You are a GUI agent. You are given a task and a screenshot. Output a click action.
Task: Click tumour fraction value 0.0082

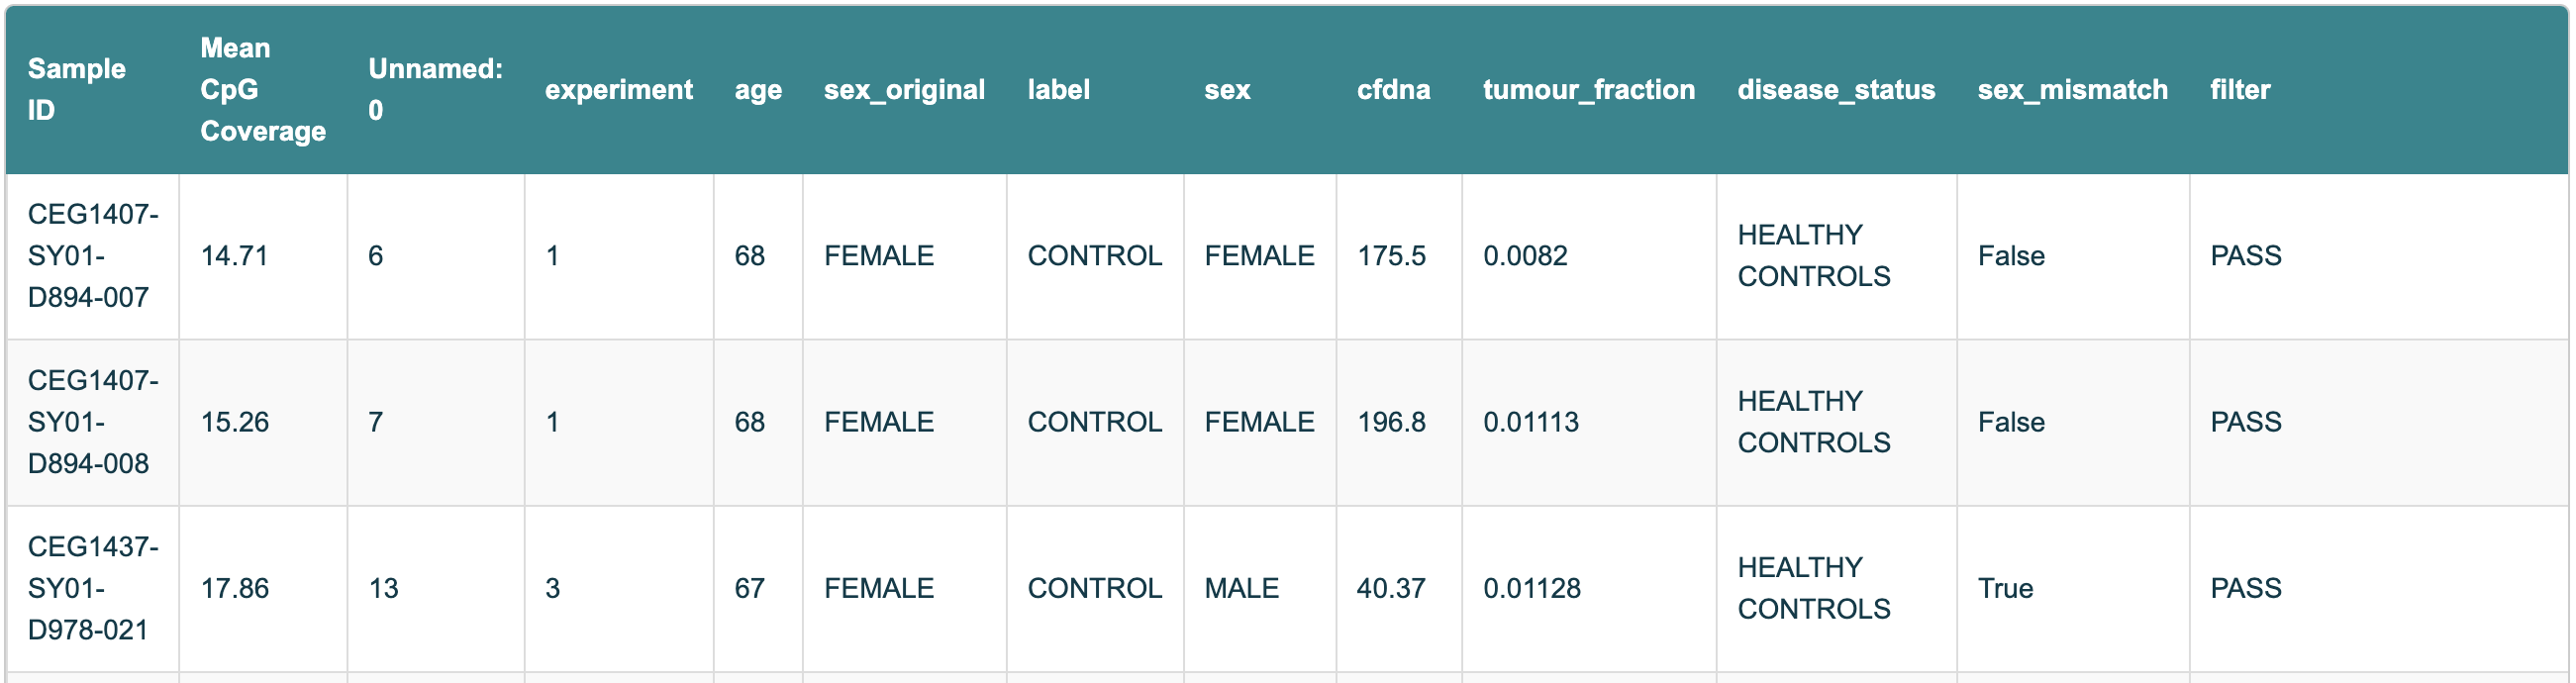click(x=1524, y=256)
